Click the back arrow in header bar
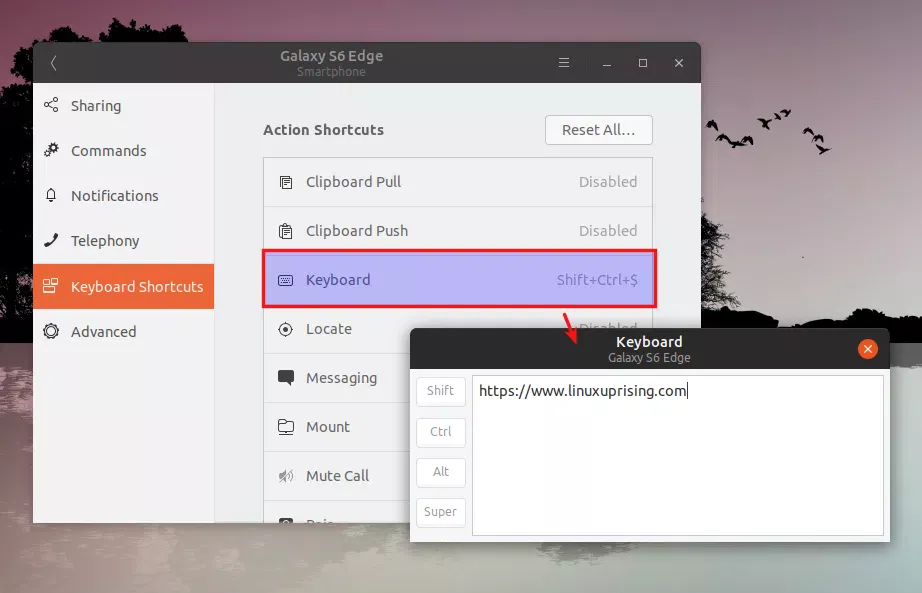Viewport: 922px width, 593px height. [53, 63]
